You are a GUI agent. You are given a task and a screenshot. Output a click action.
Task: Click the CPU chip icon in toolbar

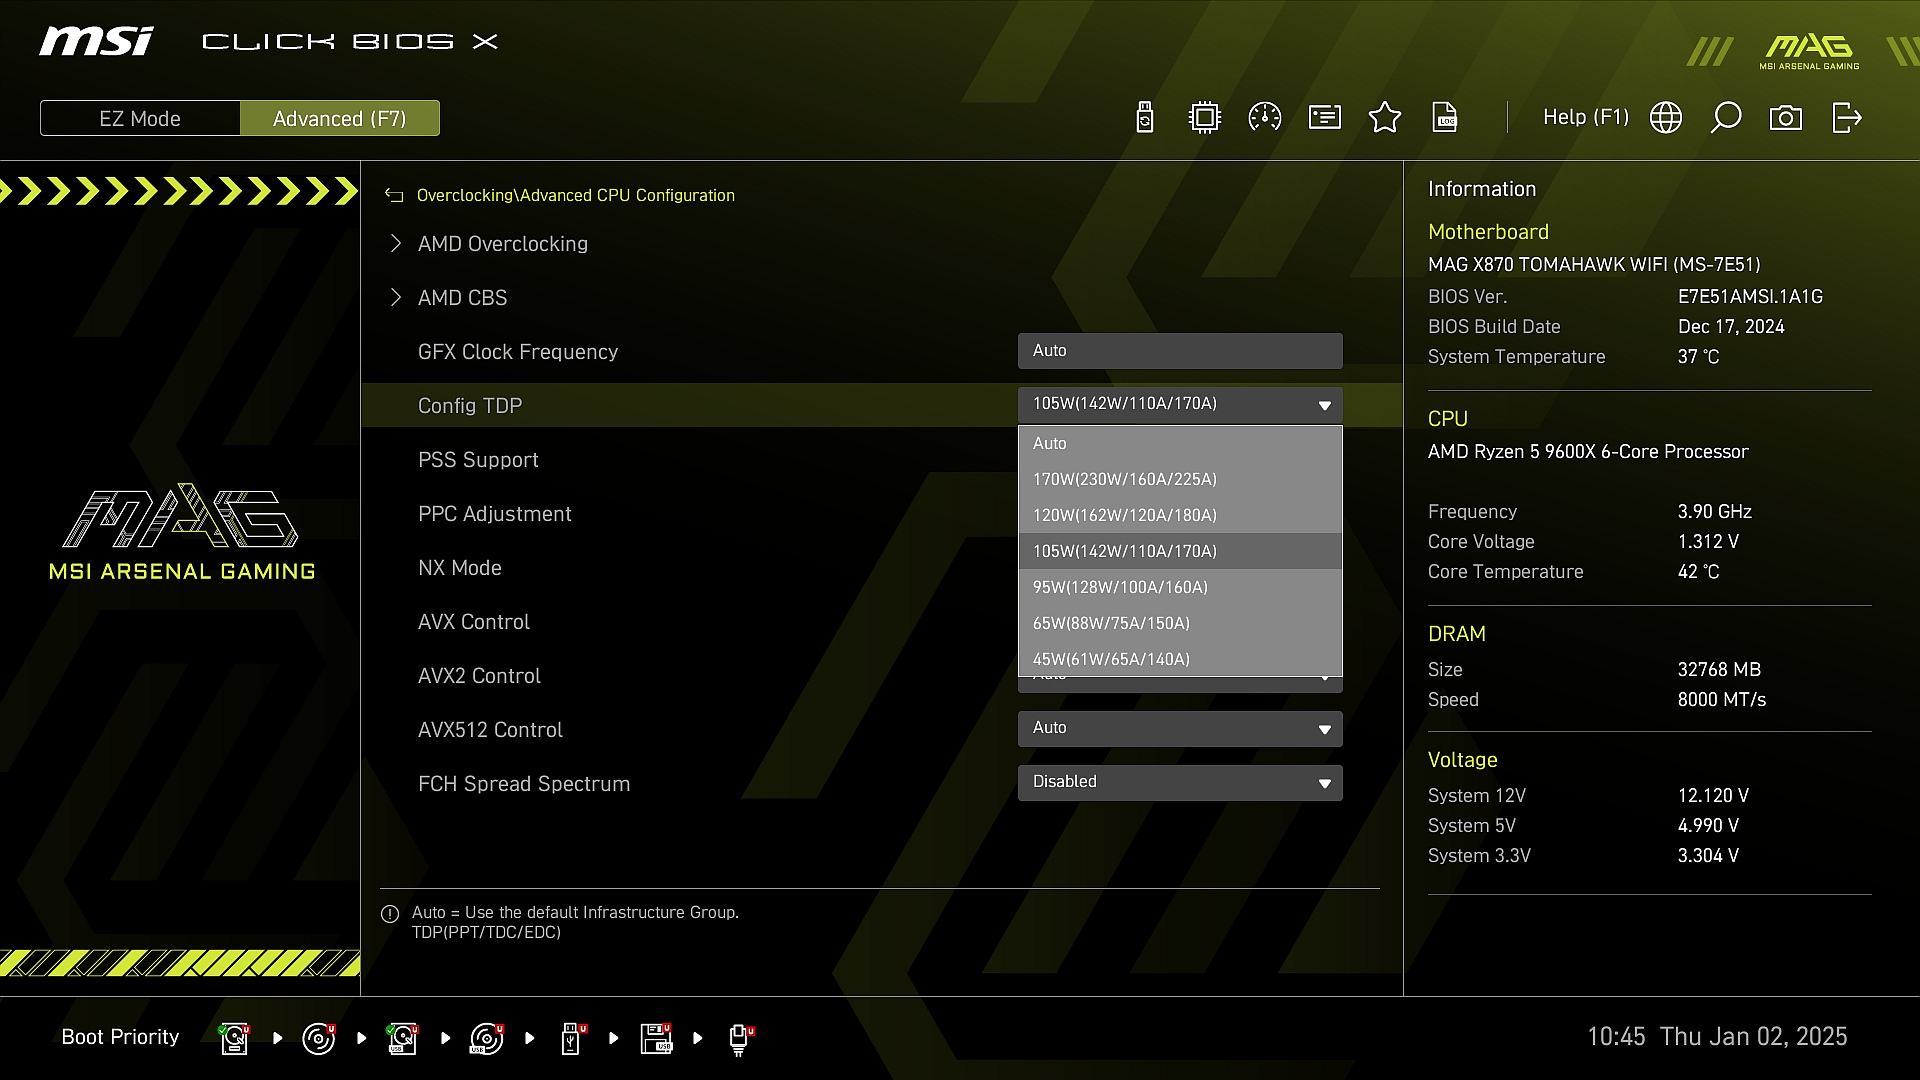click(1205, 118)
